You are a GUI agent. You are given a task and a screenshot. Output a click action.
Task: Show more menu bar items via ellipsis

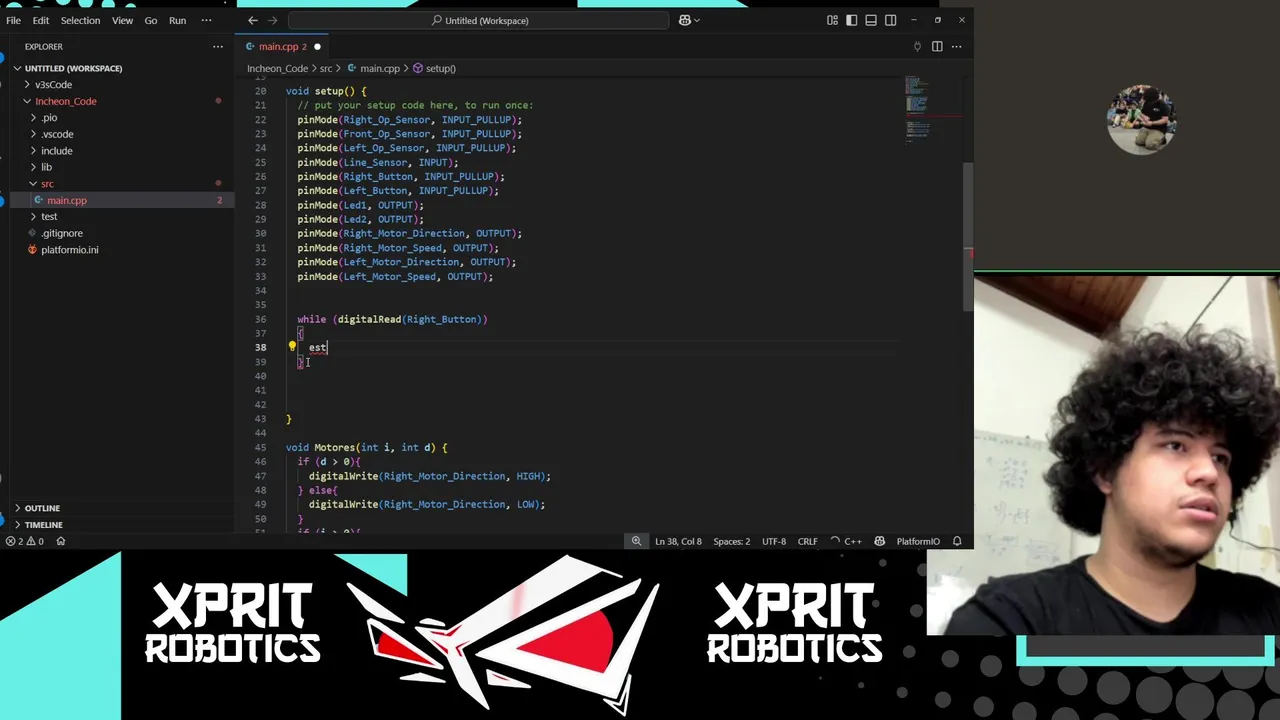pyautogui.click(x=206, y=20)
